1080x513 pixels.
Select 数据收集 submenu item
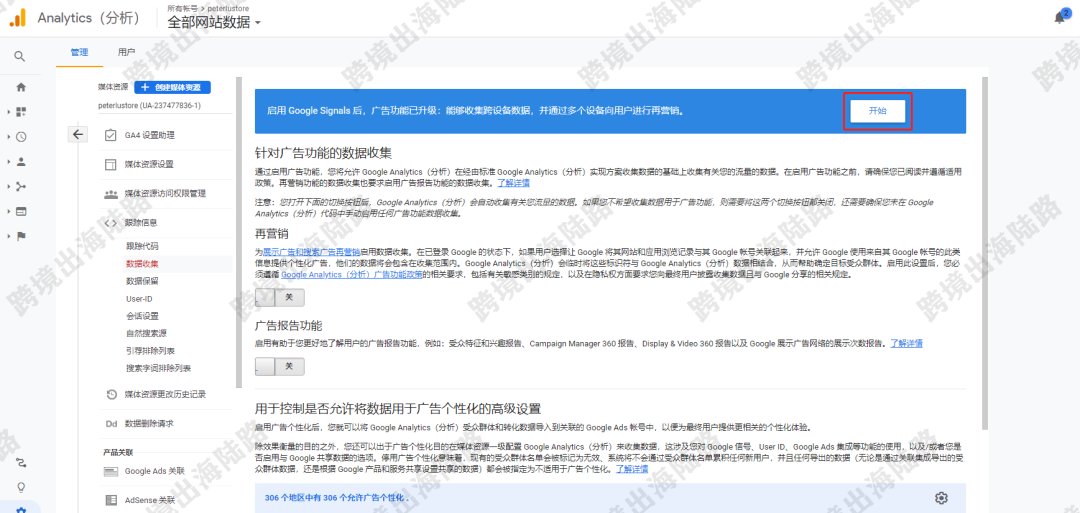tap(142, 264)
